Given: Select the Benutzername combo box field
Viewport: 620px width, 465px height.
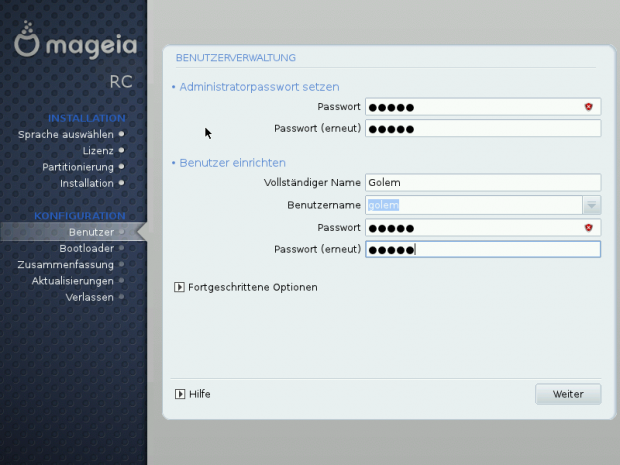Looking at the screenshot, I should pyautogui.click(x=473, y=205).
